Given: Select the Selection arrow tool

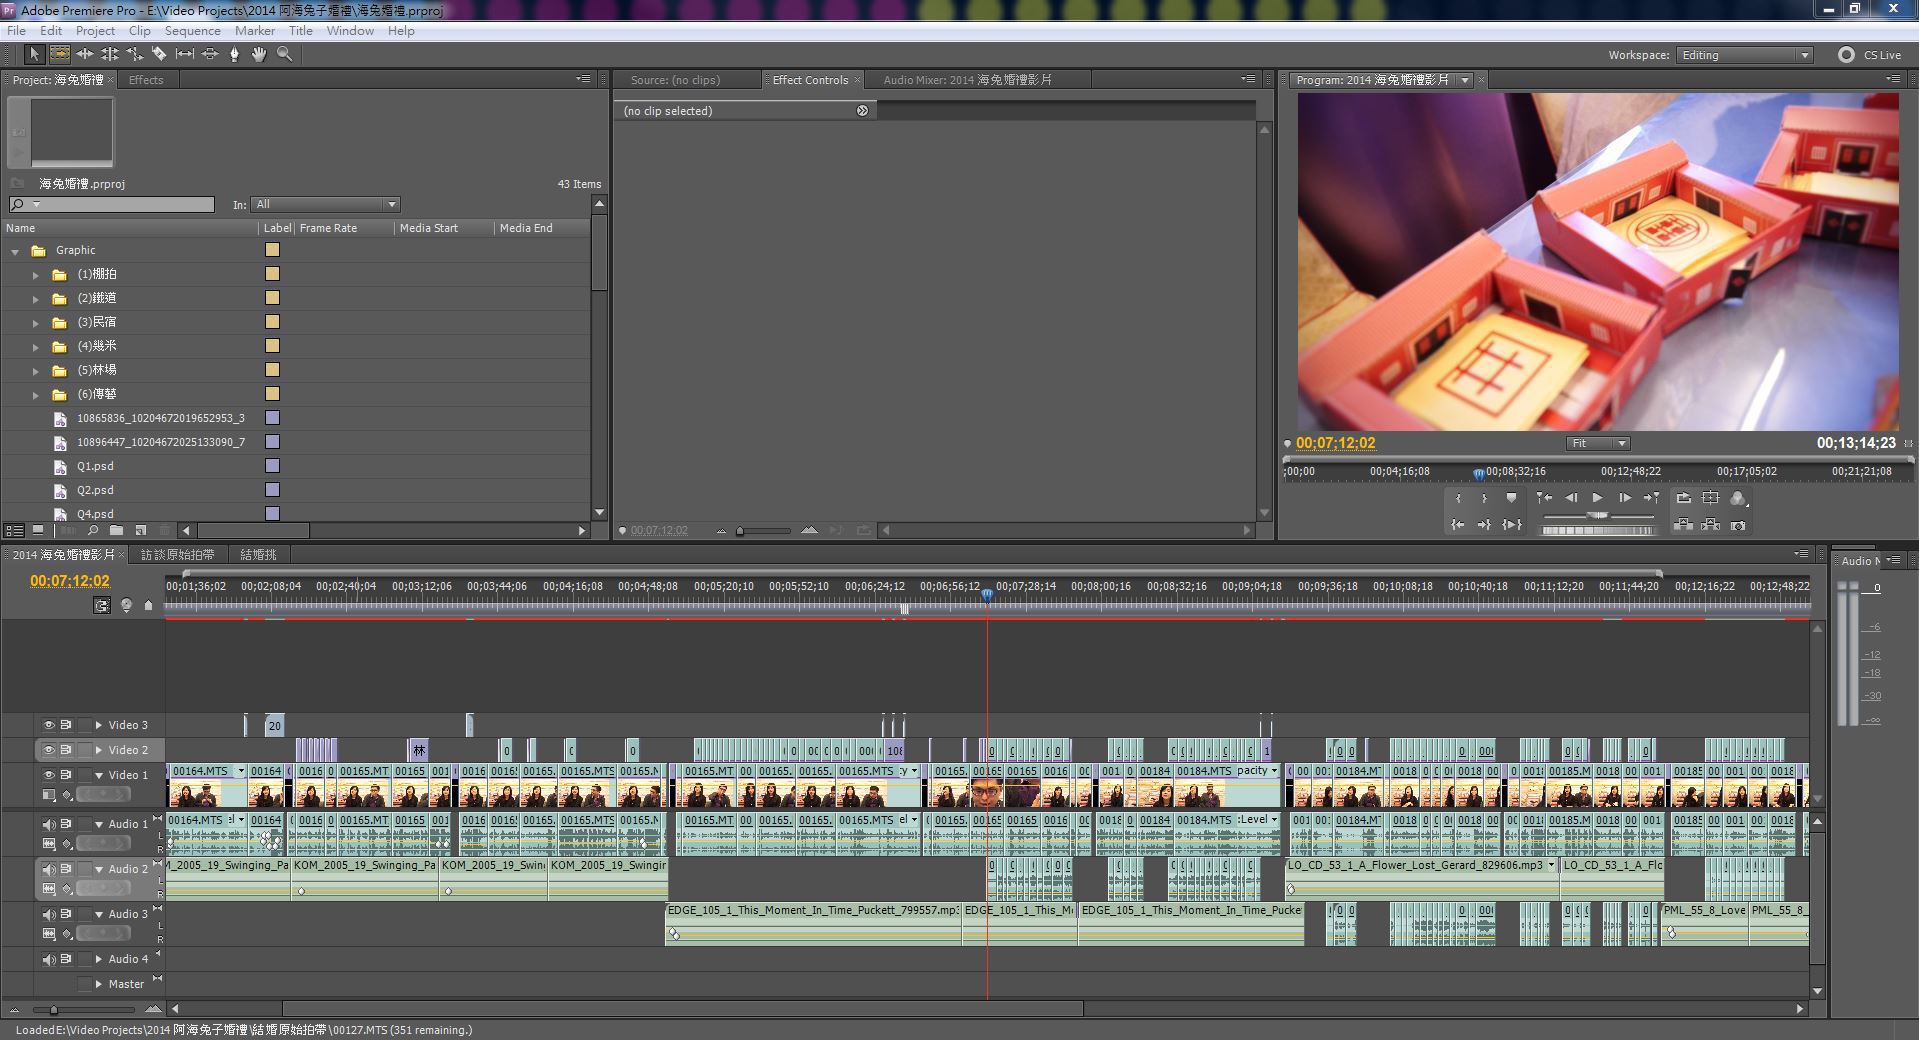Looking at the screenshot, I should (x=34, y=55).
